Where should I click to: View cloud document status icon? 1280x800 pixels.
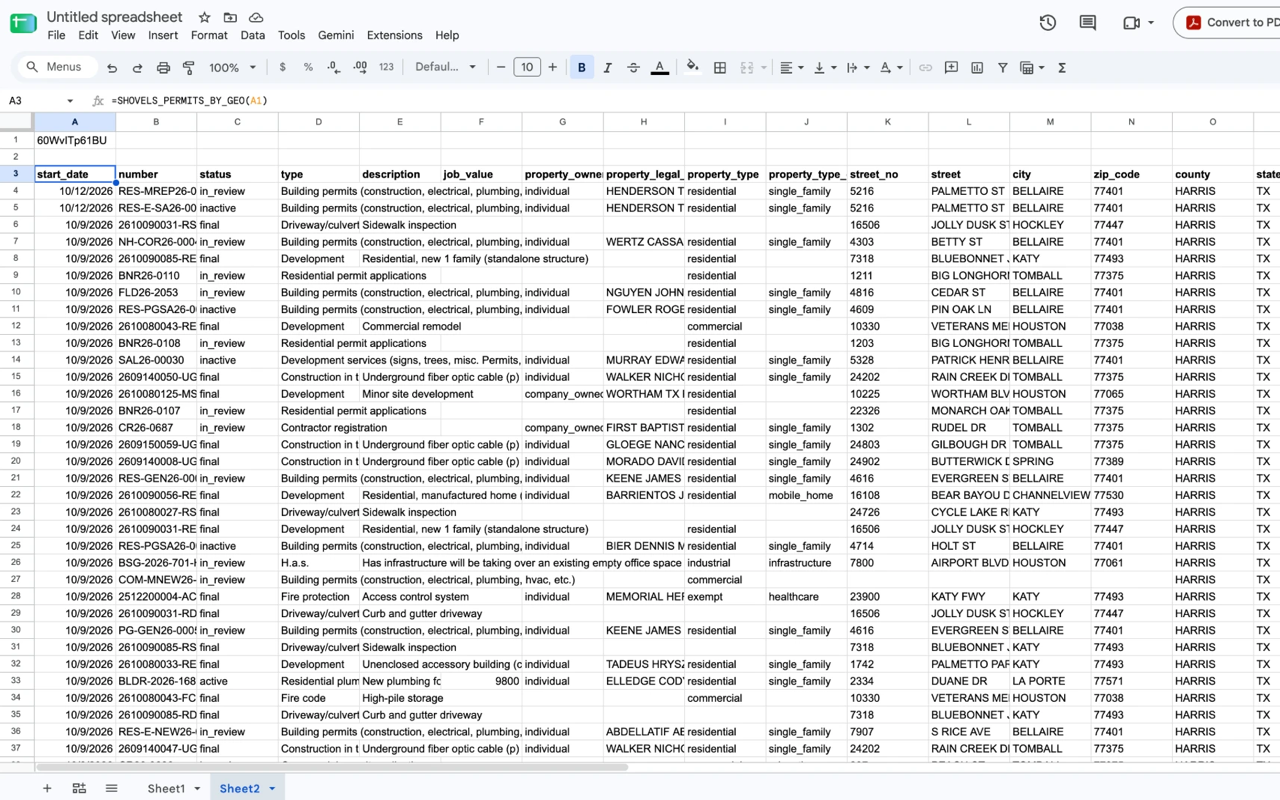(256, 17)
